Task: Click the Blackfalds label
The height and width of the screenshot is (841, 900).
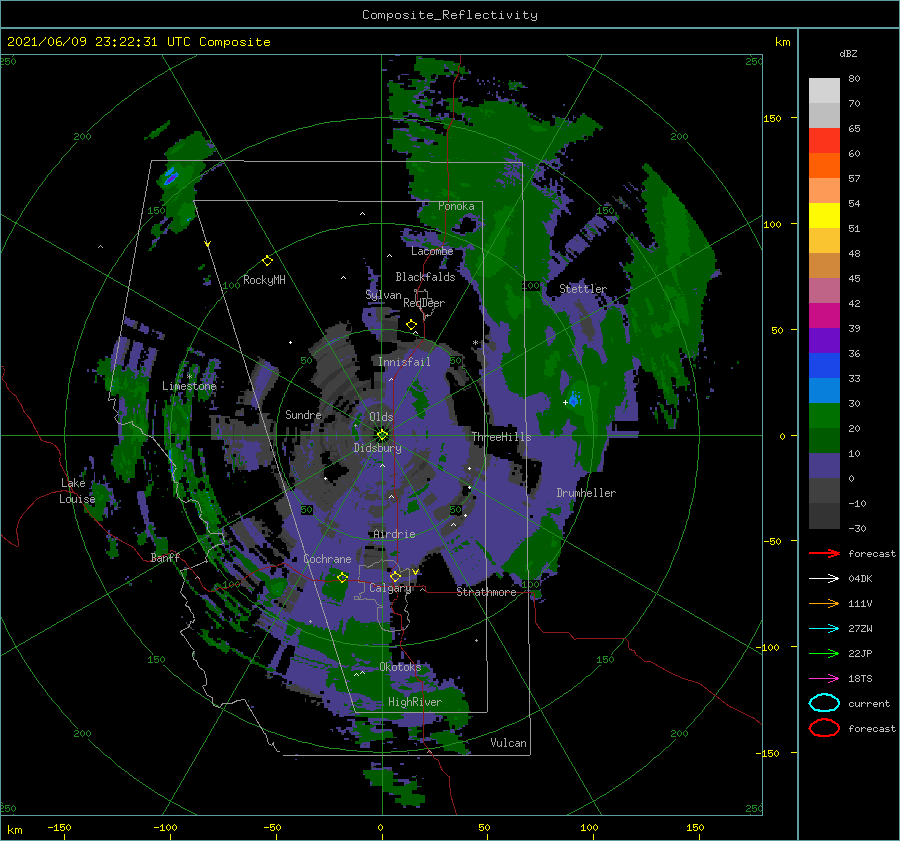Action: coord(425,277)
